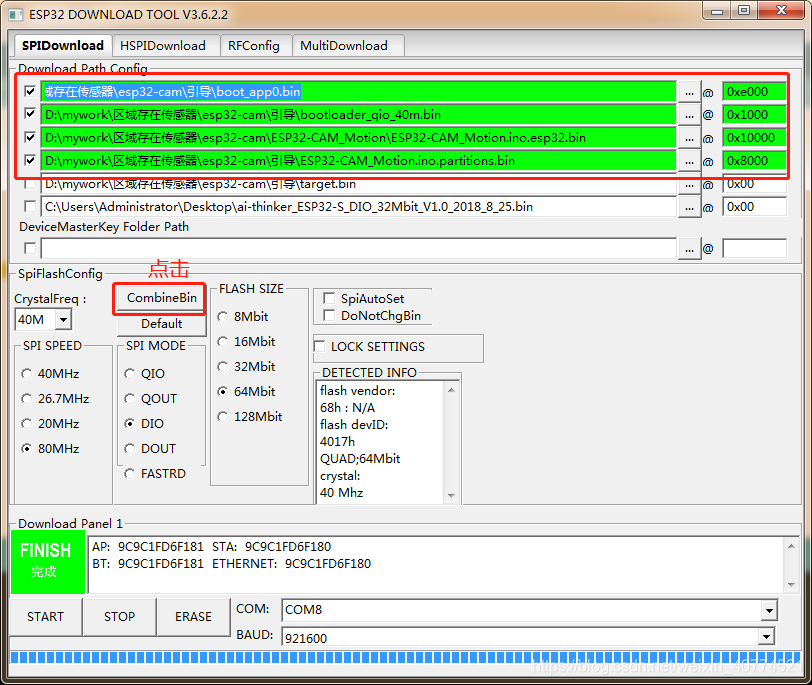Click the START button
Screen dimensions: 812x685
[46, 617]
